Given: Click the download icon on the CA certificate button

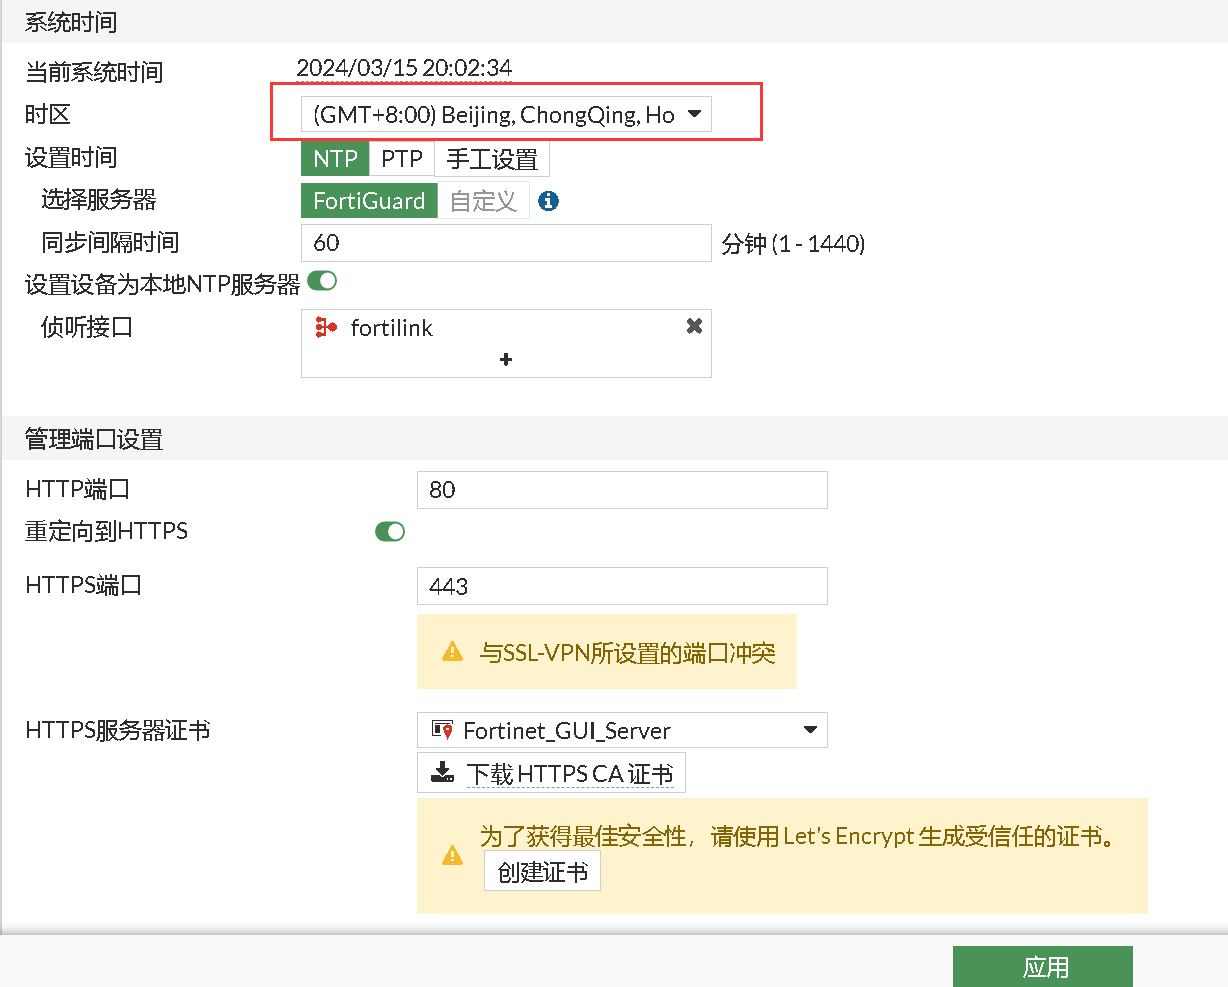Looking at the screenshot, I should pos(441,772).
